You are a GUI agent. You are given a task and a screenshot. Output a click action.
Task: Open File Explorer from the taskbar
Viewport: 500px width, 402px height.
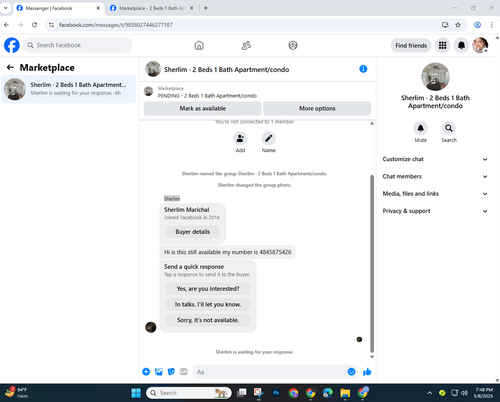coord(345,393)
